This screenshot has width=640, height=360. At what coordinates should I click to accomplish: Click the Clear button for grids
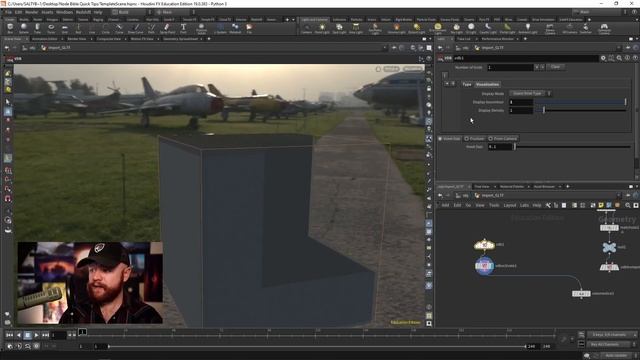point(555,67)
